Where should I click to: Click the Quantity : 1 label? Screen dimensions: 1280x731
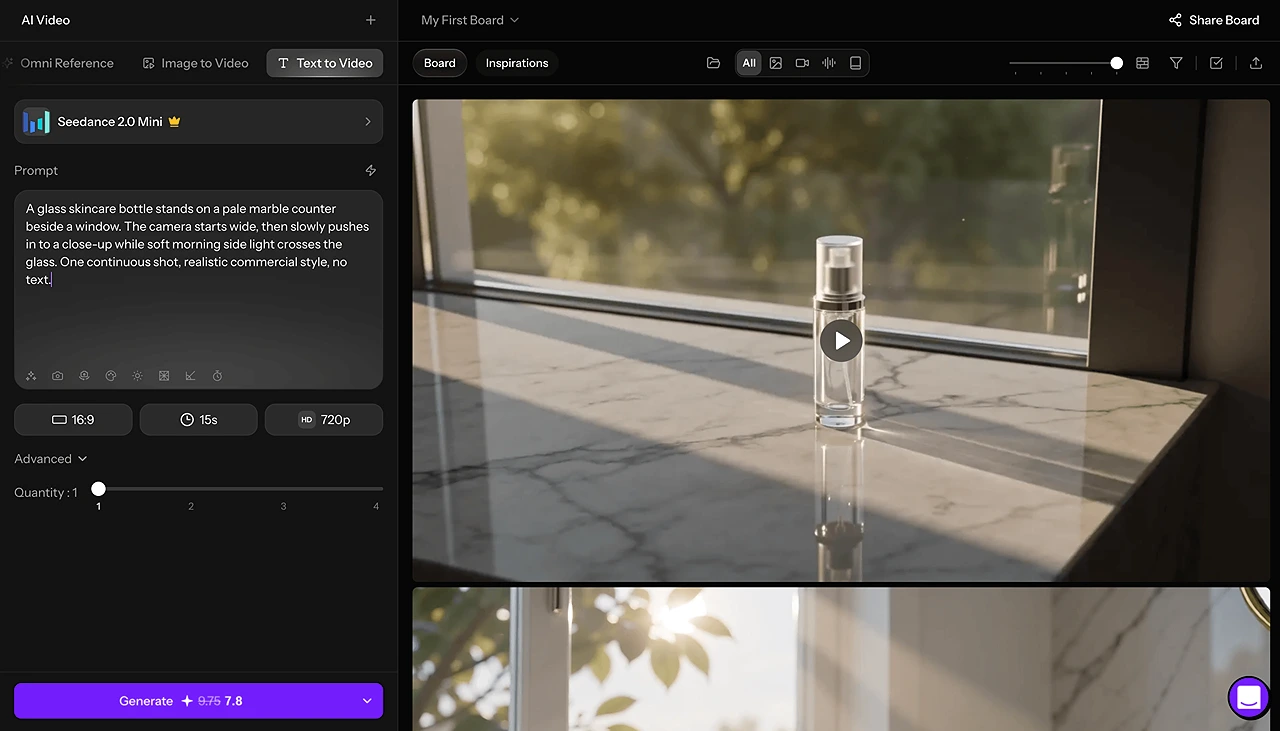(x=46, y=493)
